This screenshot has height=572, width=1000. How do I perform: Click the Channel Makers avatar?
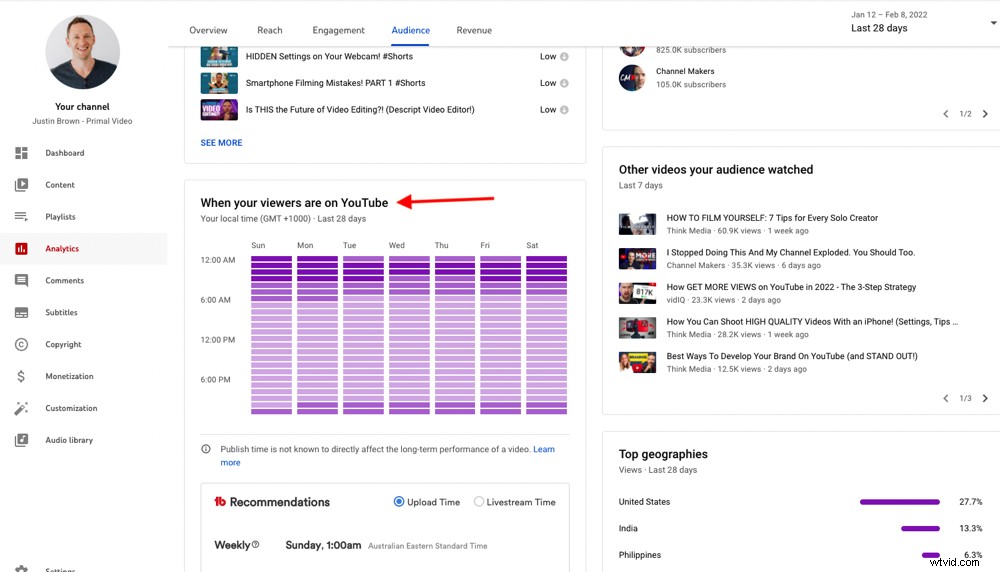pos(632,78)
